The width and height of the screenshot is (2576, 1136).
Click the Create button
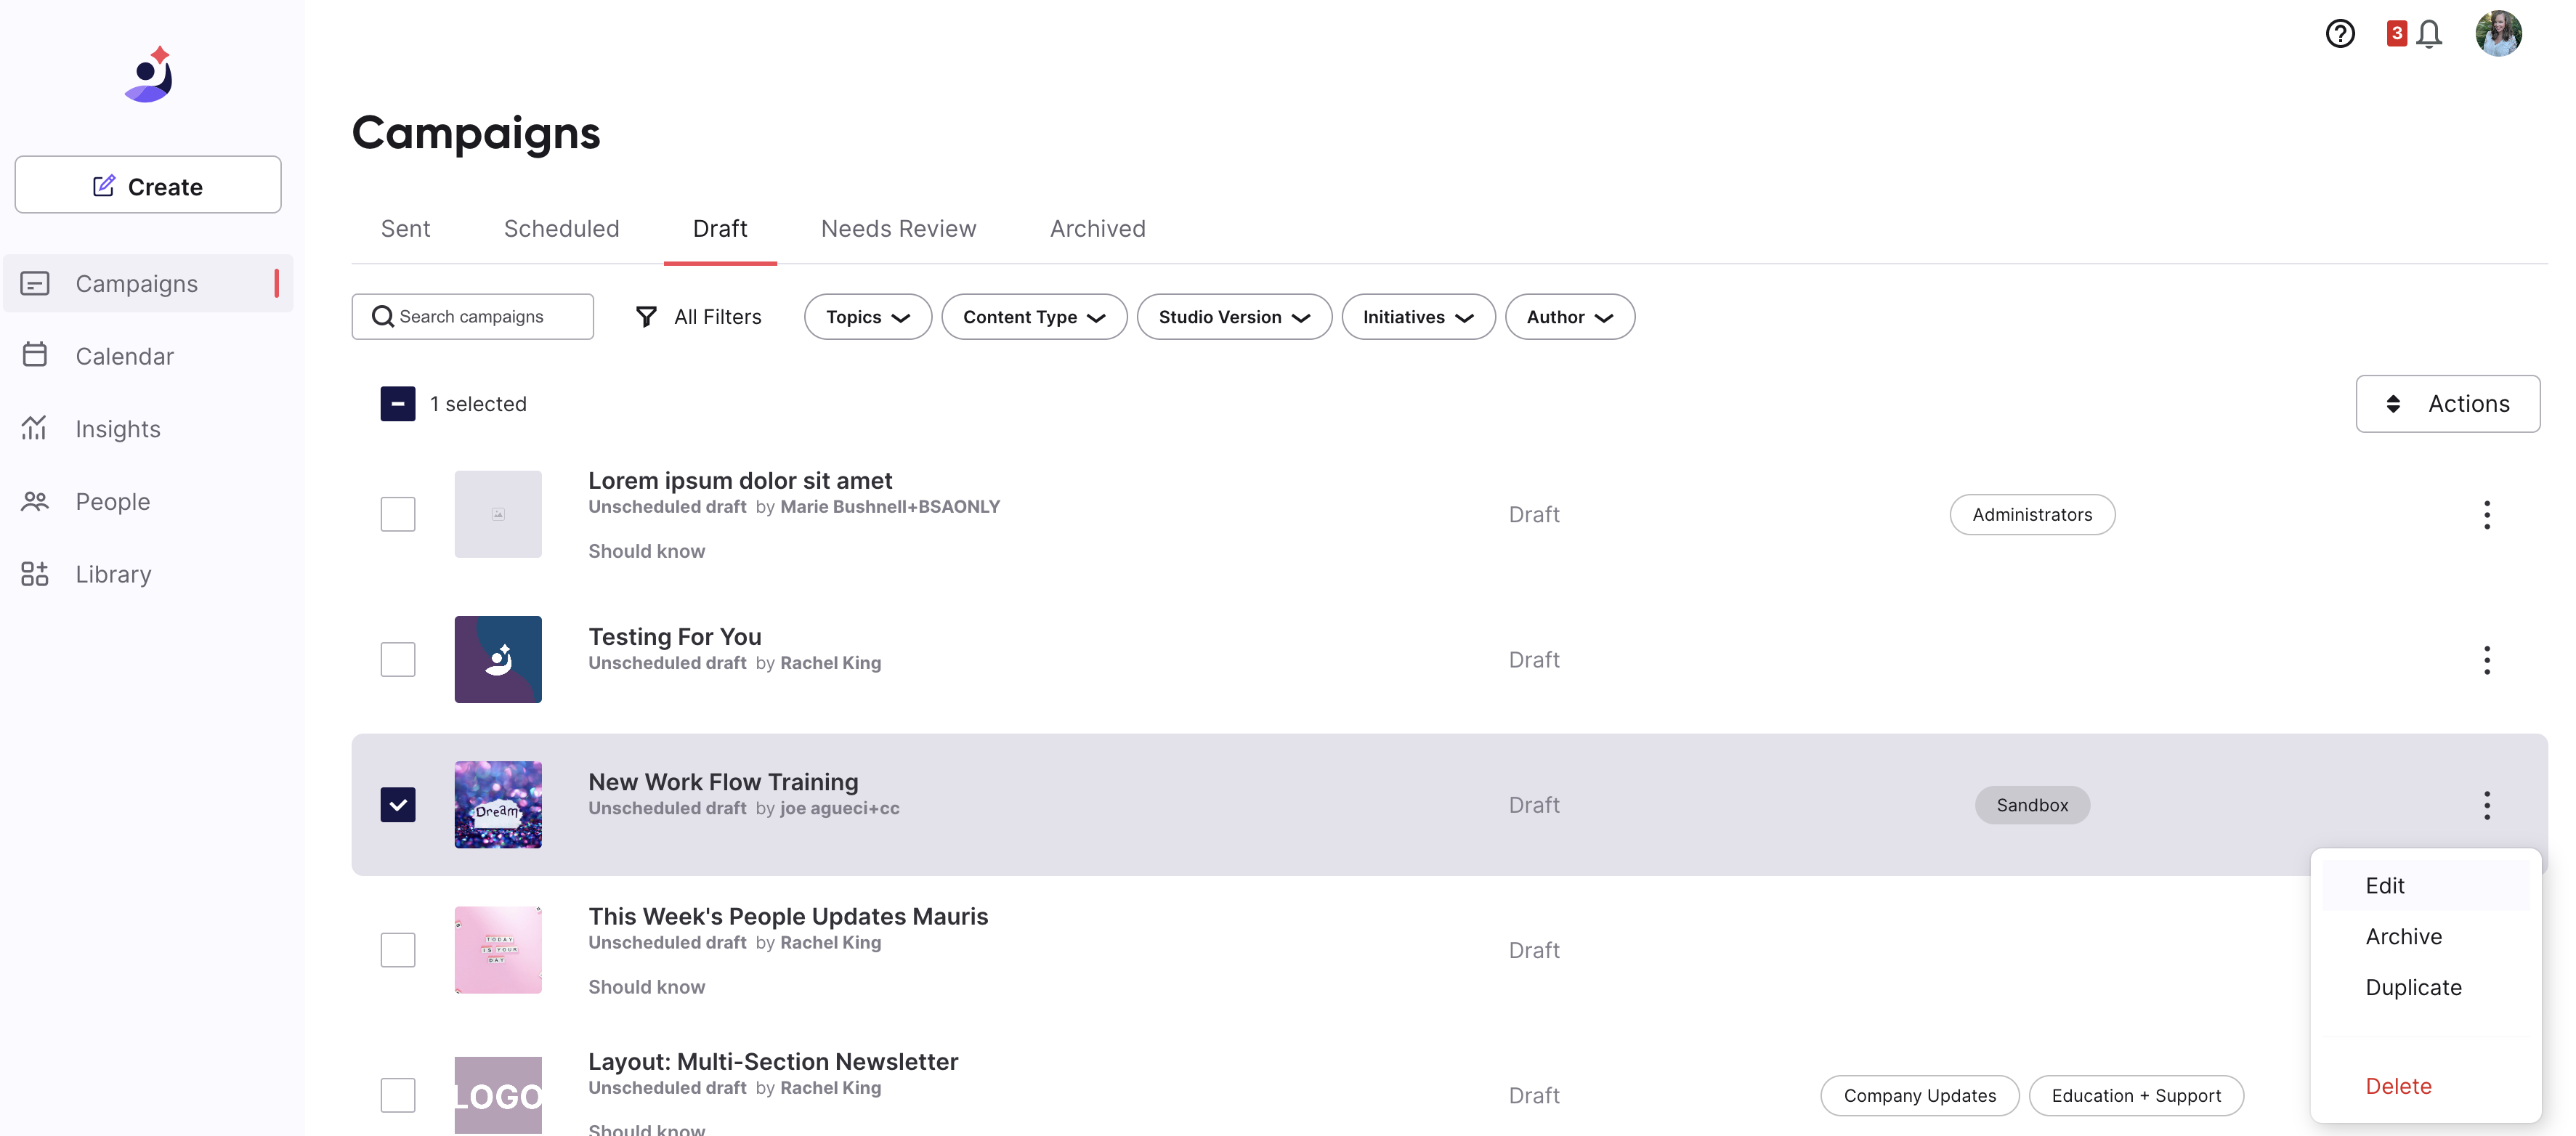(148, 185)
